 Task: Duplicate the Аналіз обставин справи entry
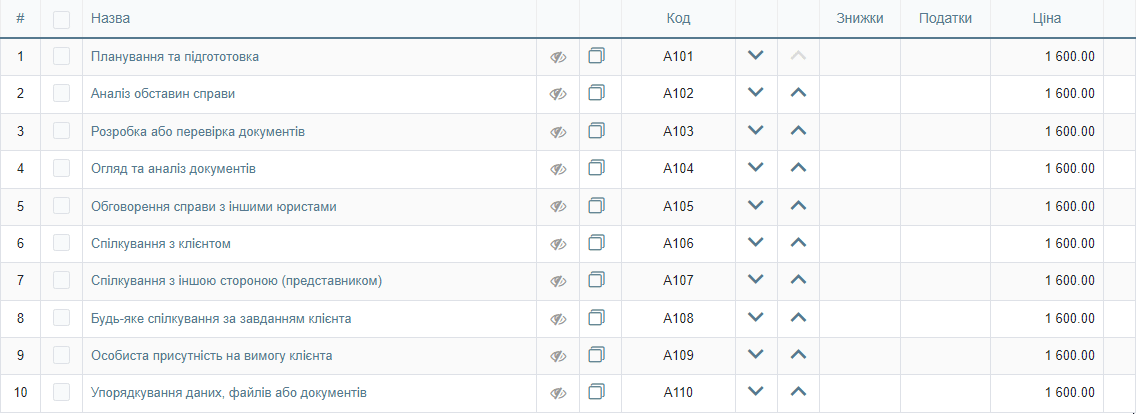tap(596, 94)
